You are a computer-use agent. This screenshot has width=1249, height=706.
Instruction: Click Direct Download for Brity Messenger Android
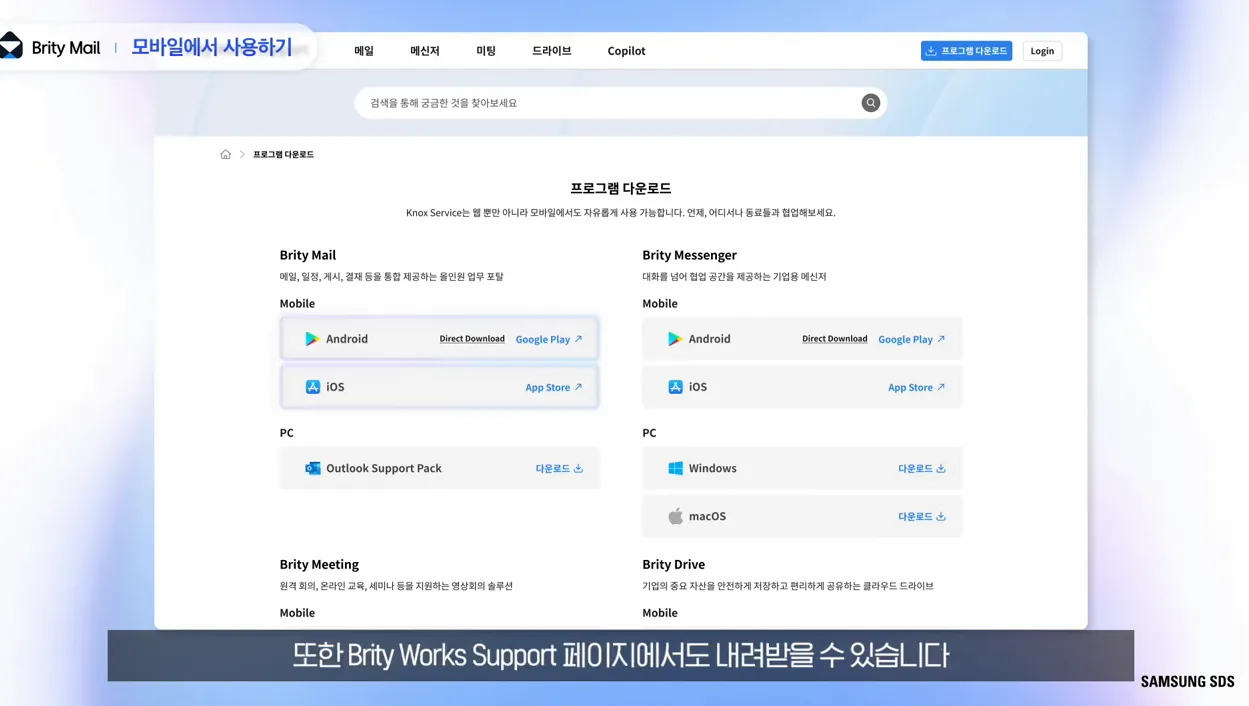(x=835, y=339)
